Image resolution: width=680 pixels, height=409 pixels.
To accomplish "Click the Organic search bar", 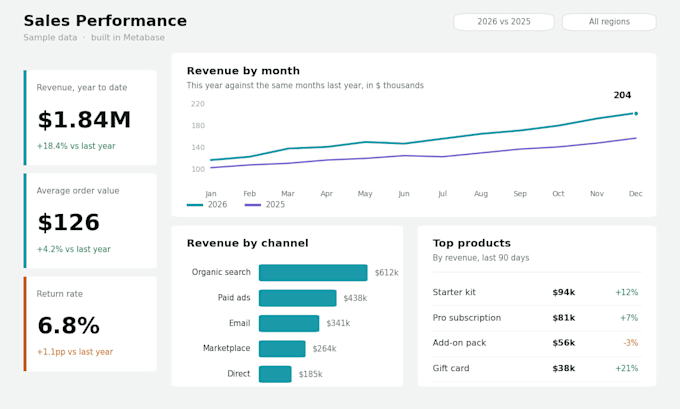I will click(x=313, y=273).
